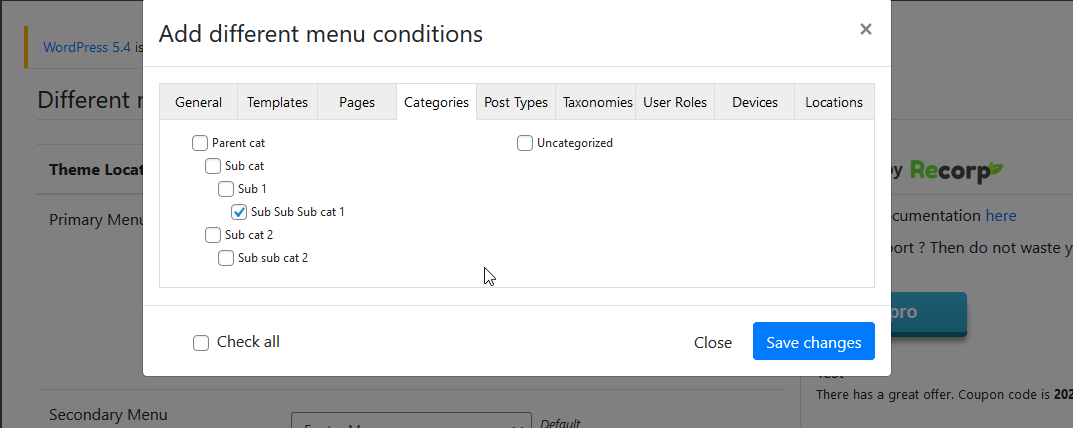1073x428 pixels.
Task: Click the 'Sub Sub Sub cat 1' label
Action: 298,212
